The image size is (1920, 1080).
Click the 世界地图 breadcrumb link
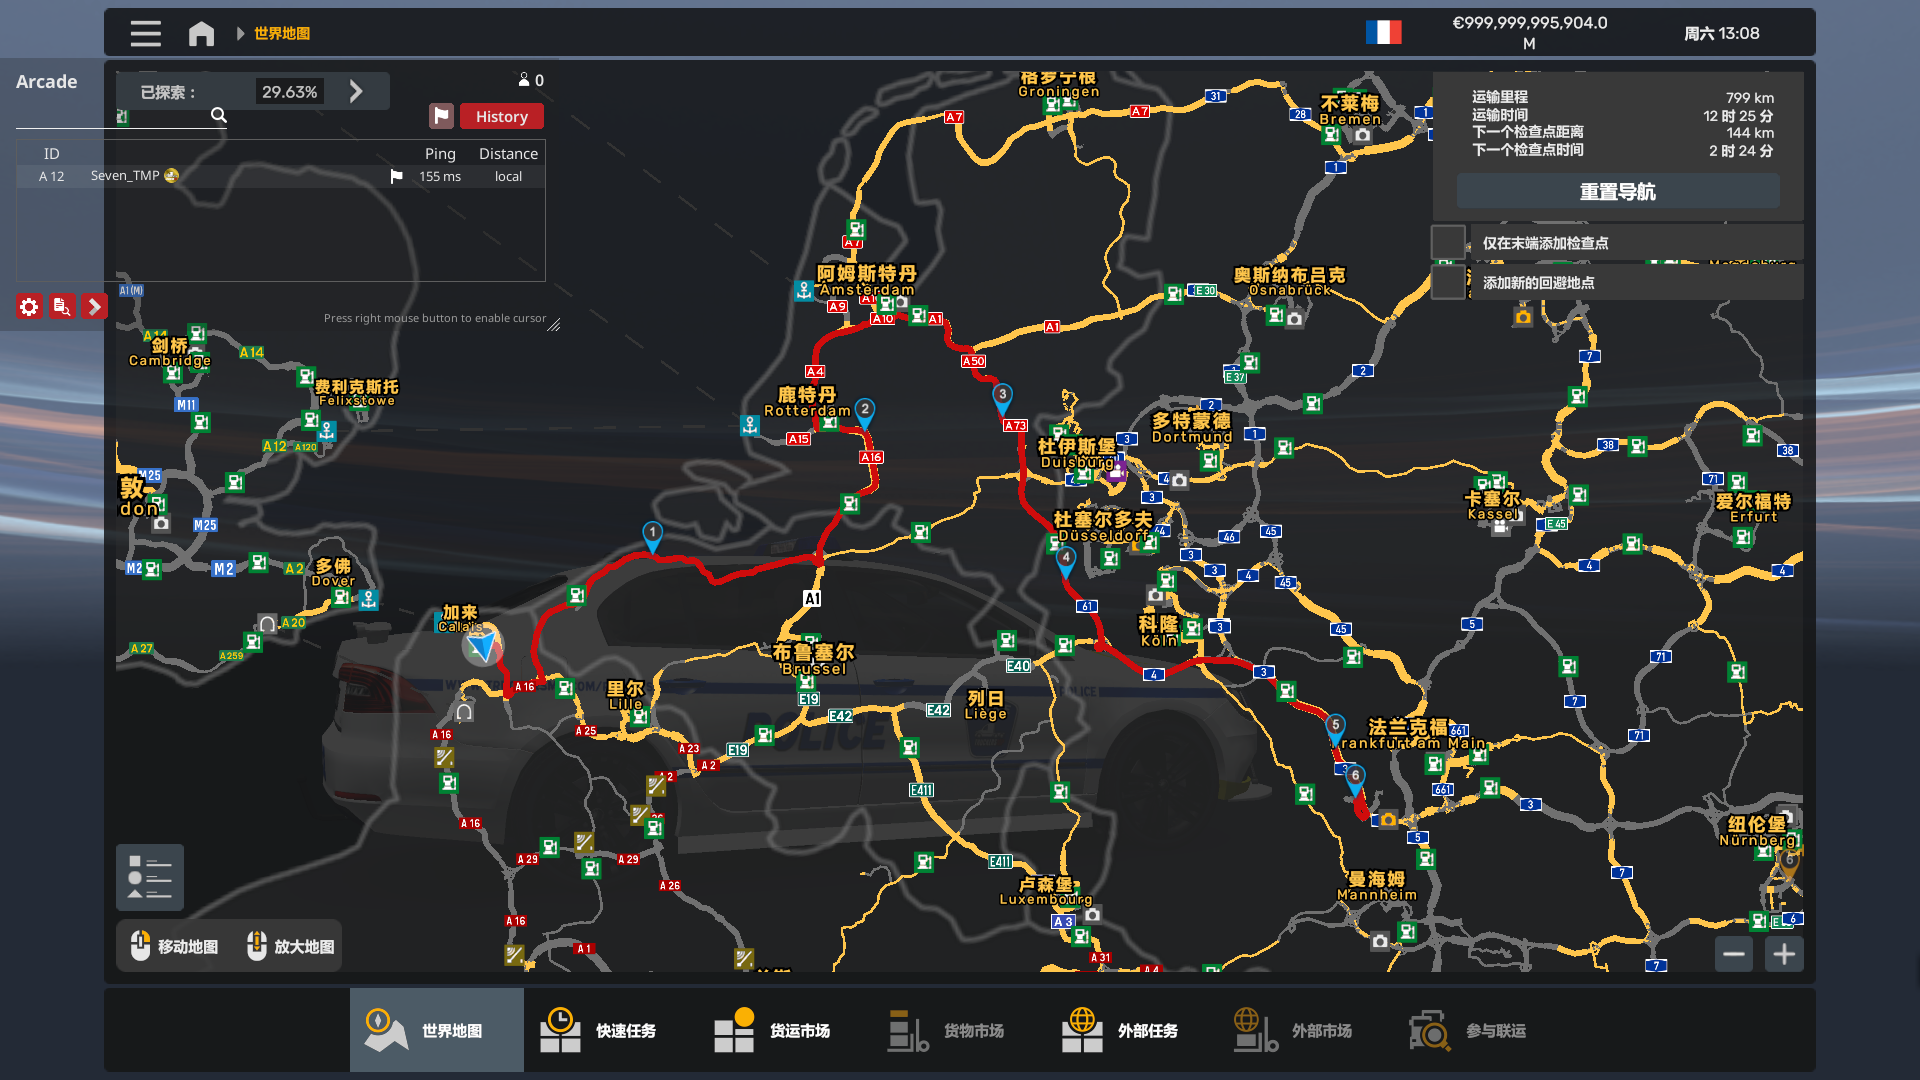[282, 33]
